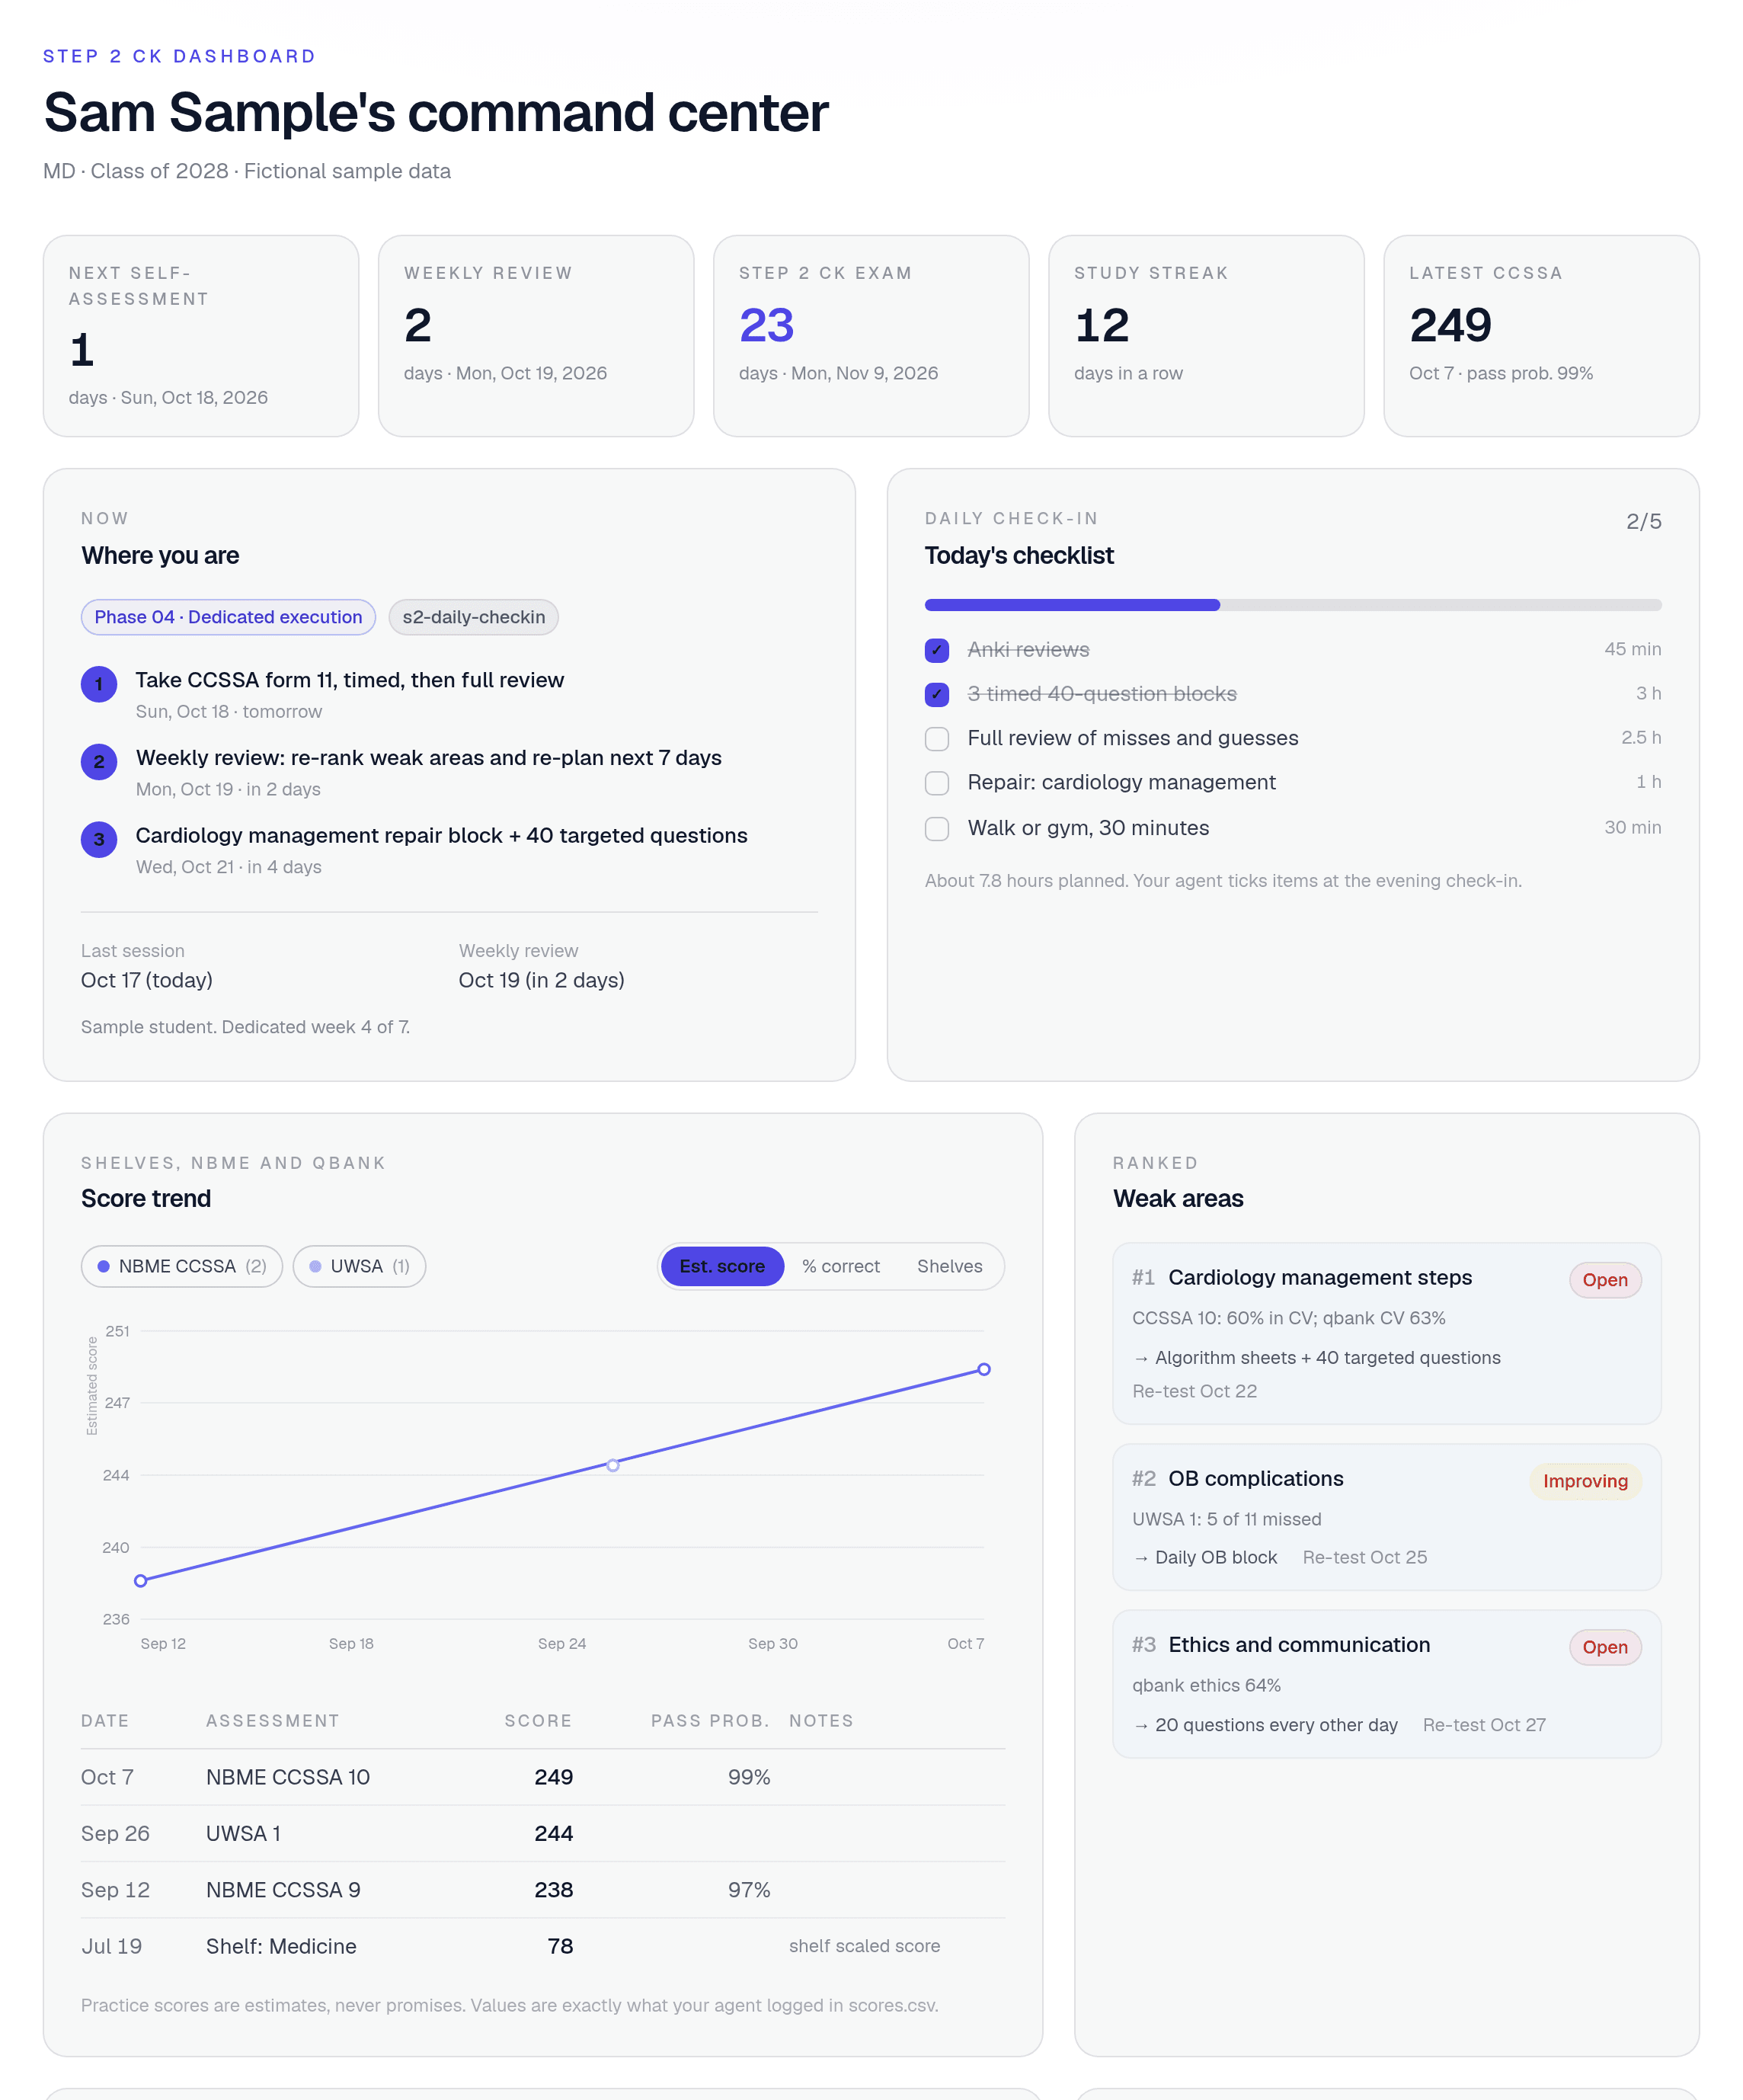Toggle the NBME CCSSA series chip

pos(182,1266)
